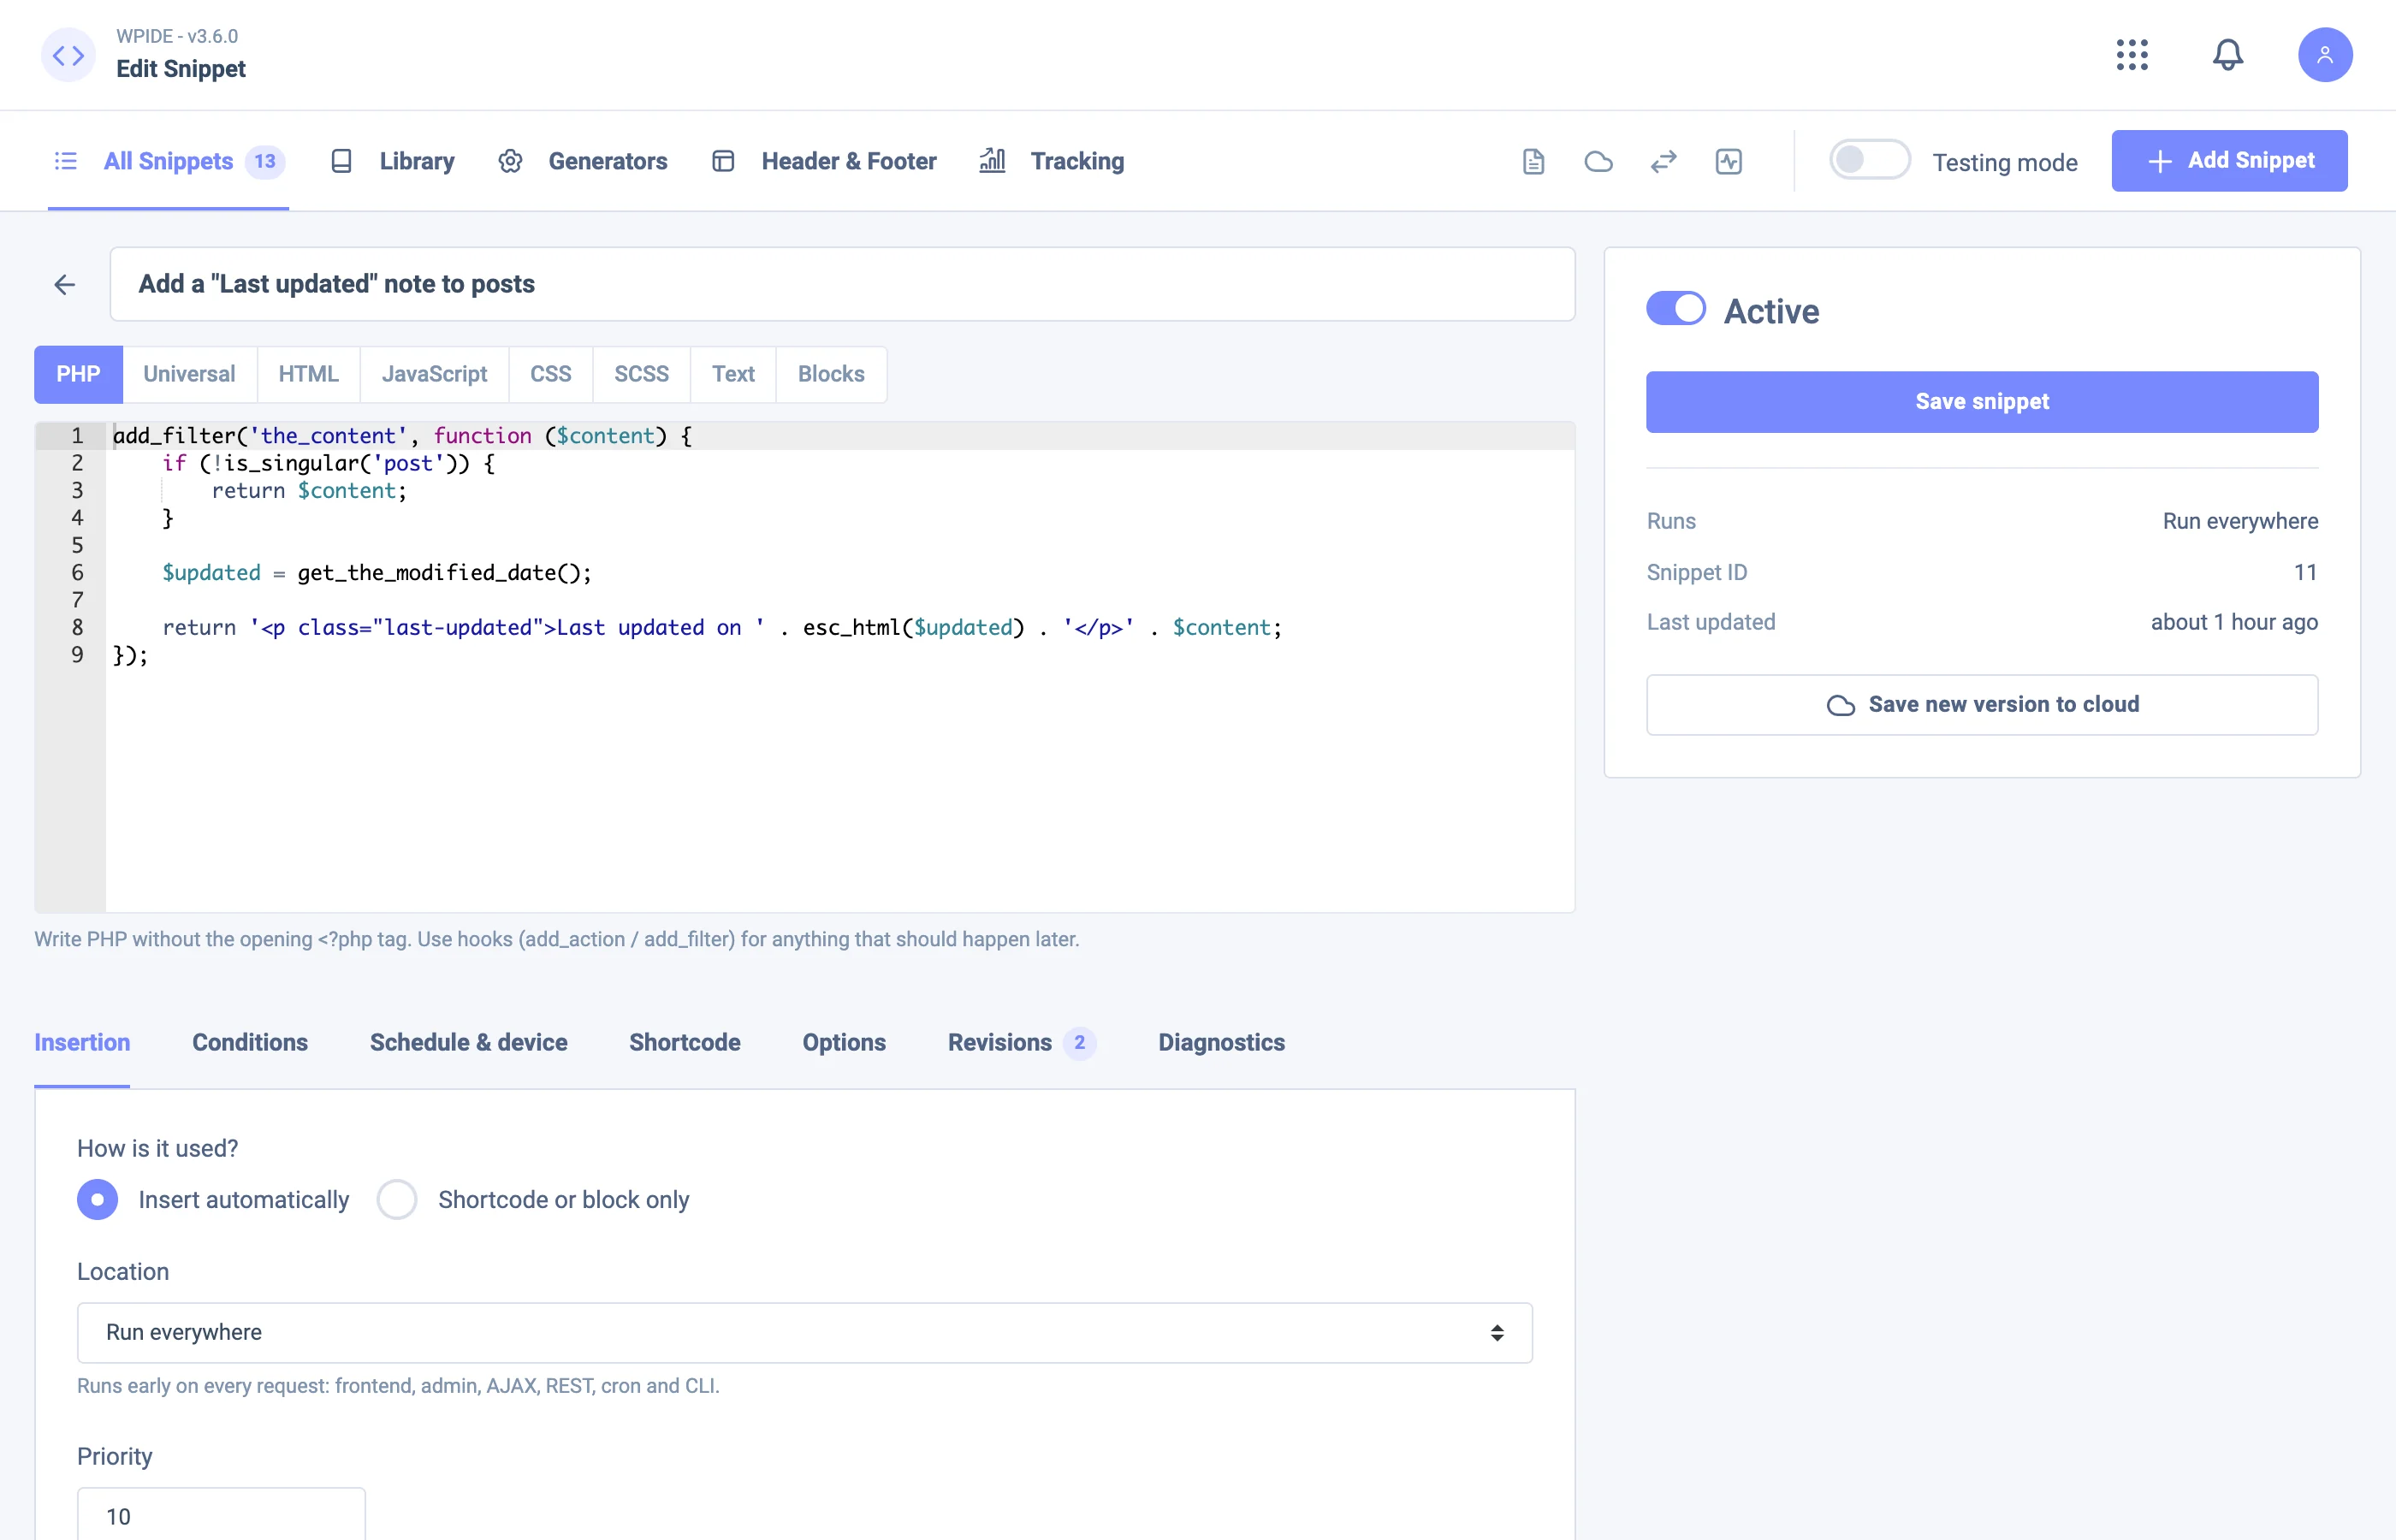Open the apps grid menu

(2132, 55)
